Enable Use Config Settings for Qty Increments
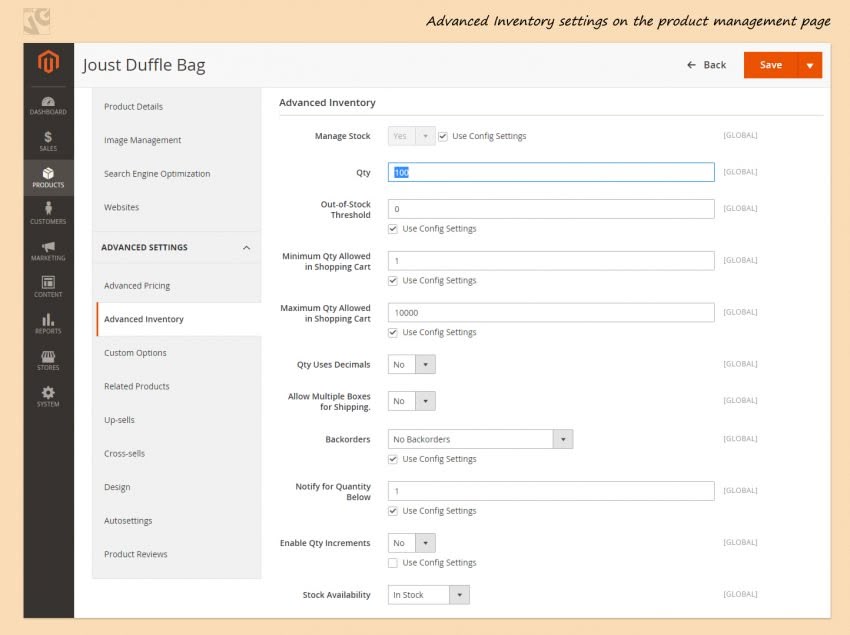850x635 pixels. pyautogui.click(x=393, y=563)
